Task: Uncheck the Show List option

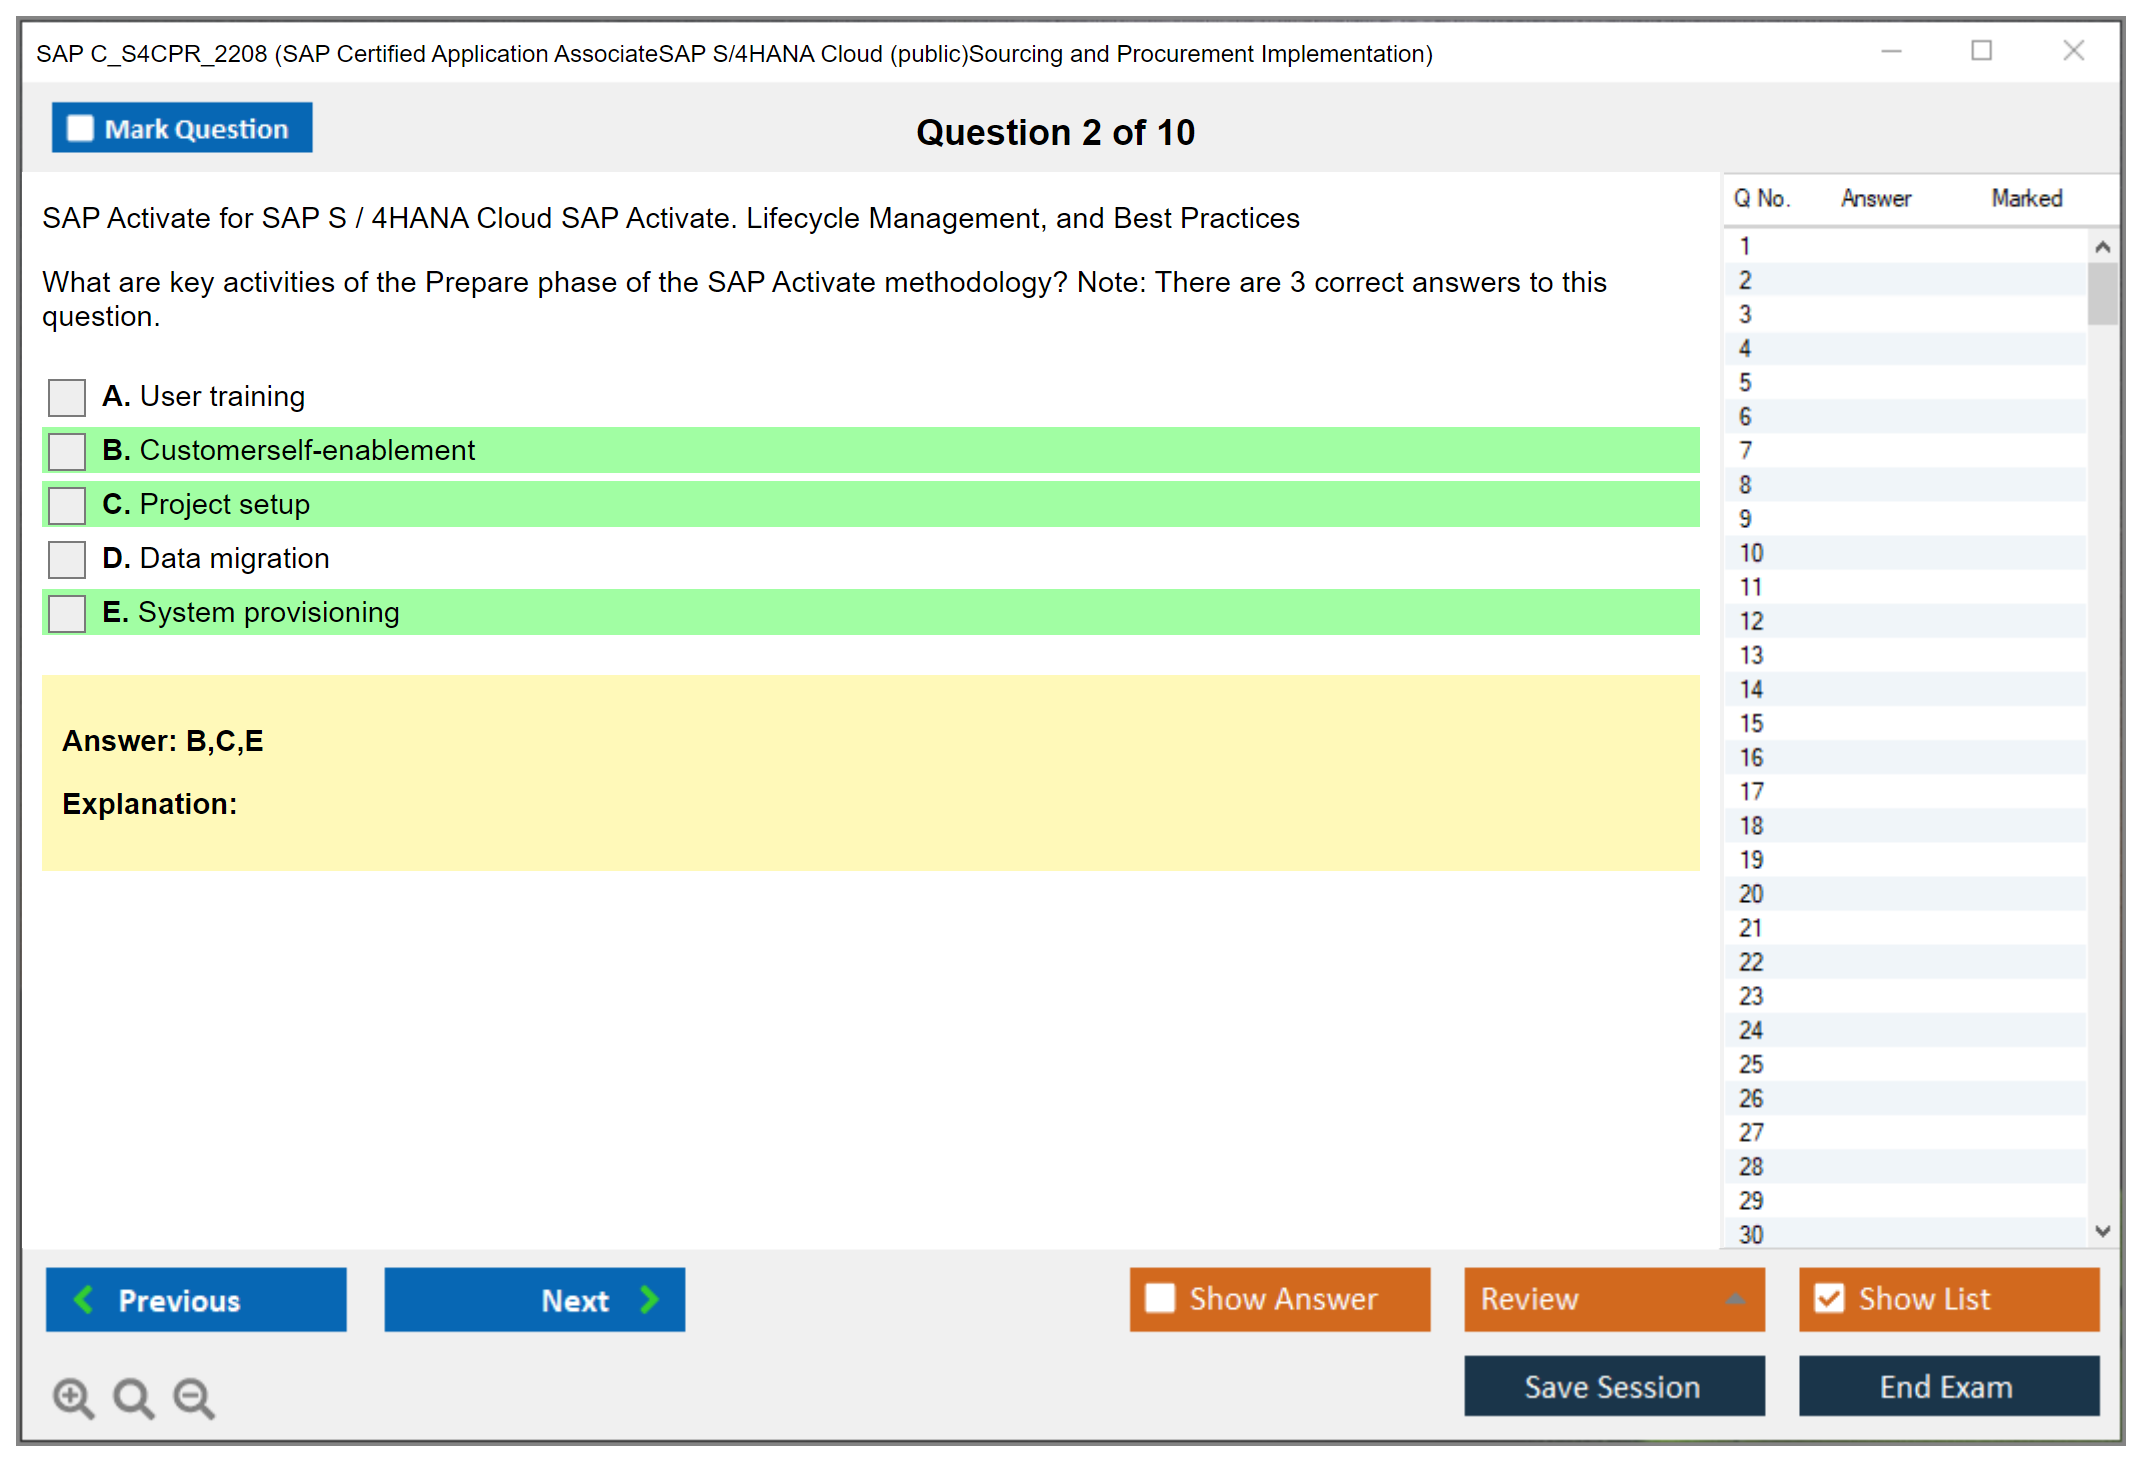Action: pyautogui.click(x=1829, y=1298)
